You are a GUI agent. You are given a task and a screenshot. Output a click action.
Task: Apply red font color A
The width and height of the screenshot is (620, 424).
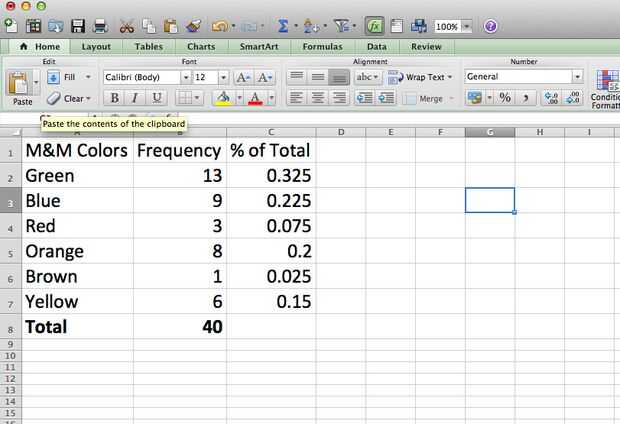coord(255,98)
